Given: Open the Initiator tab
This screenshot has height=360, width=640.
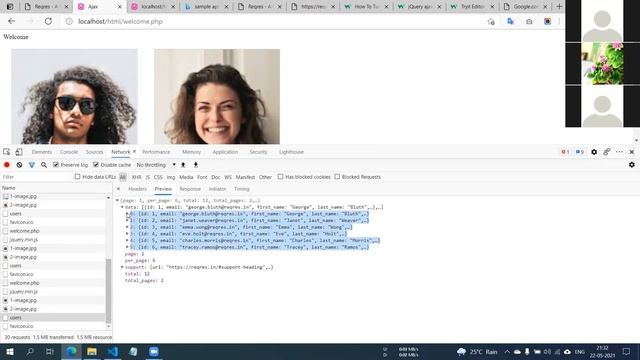Looking at the screenshot, I should [x=217, y=189].
